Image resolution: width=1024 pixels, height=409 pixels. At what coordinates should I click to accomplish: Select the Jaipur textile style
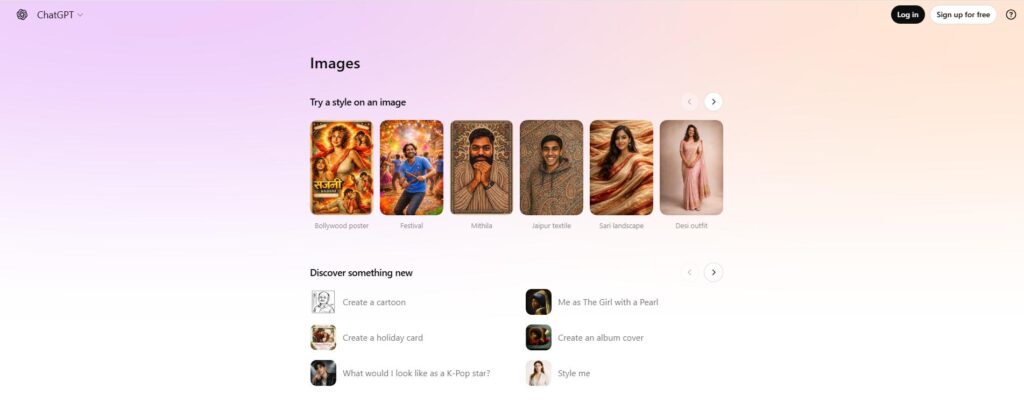tap(551, 167)
